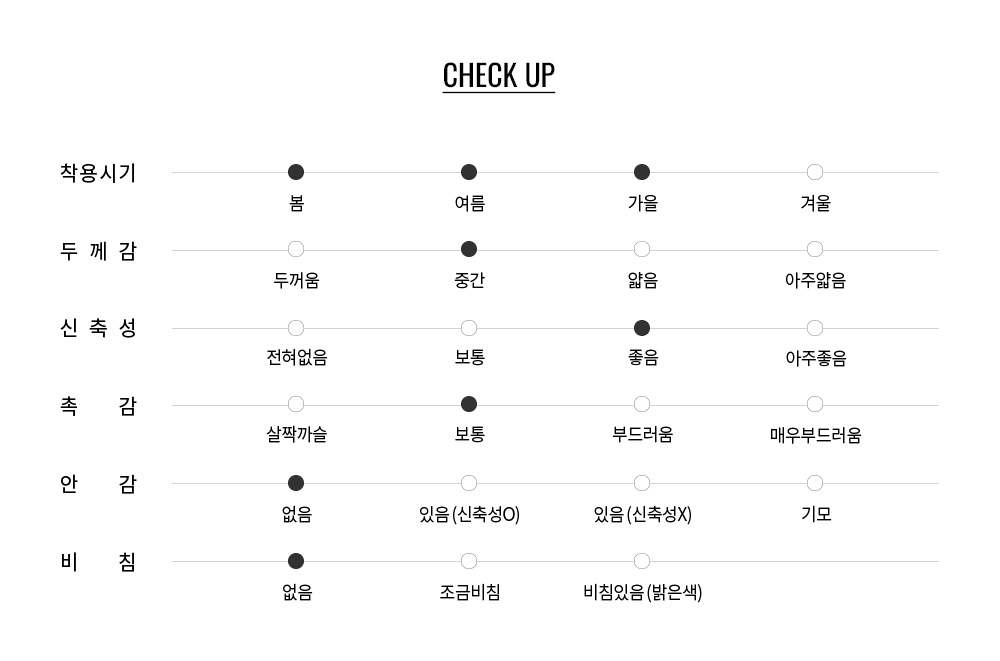The width and height of the screenshot is (1000, 661).
Task: Click the CHECK UP heading
Action: pyautogui.click(x=499, y=76)
